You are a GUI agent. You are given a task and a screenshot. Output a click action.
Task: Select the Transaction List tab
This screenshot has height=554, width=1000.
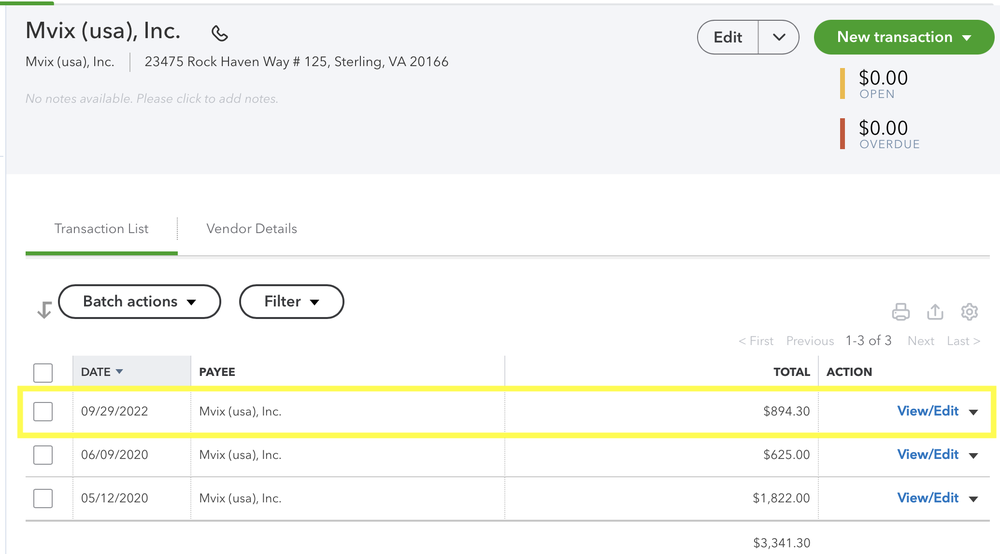[x=101, y=229]
